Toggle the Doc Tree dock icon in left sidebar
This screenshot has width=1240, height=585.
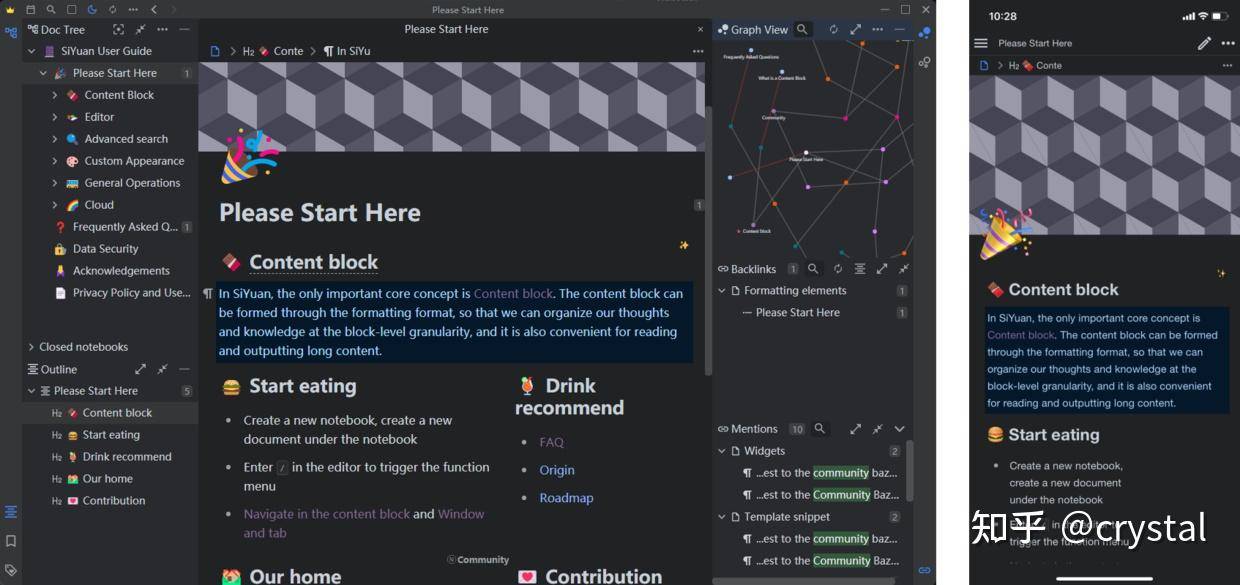(x=11, y=32)
